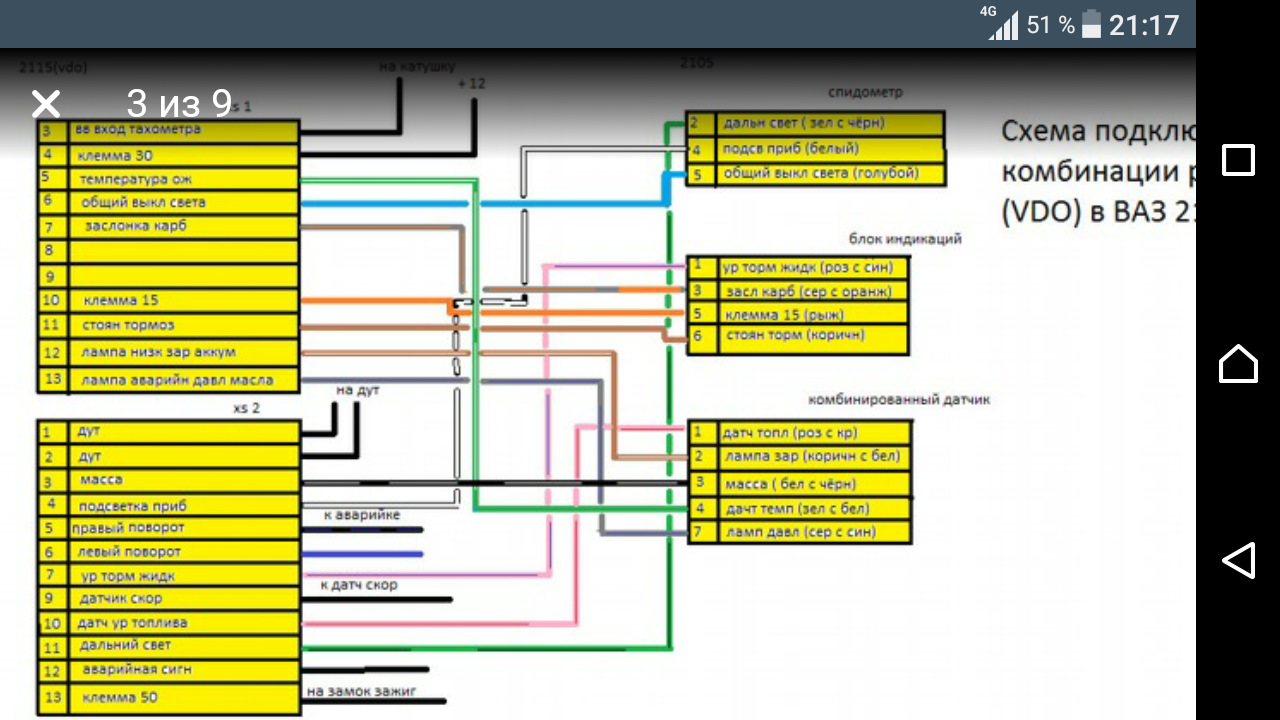Tap 'датч темп (зел с бел)' row
Screen dimensions: 1280x720
pos(799,509)
